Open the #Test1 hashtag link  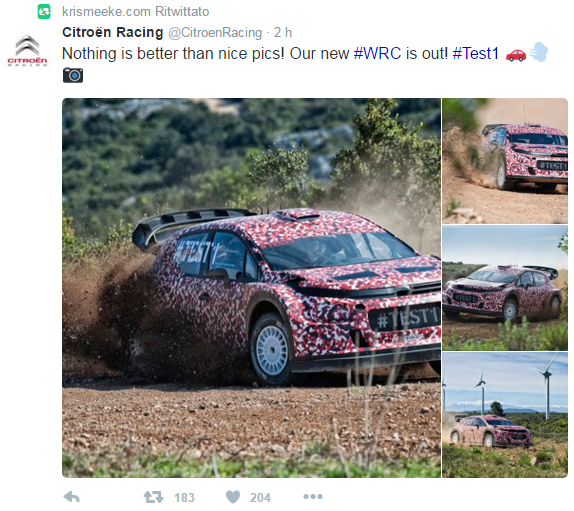(476, 53)
